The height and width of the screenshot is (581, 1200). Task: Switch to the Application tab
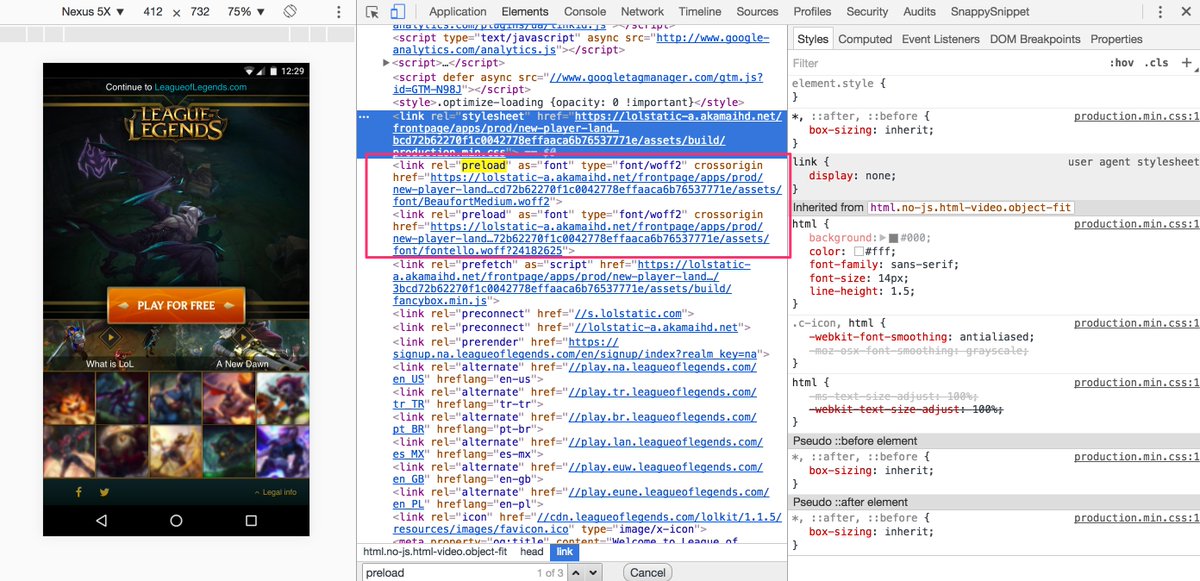(457, 12)
